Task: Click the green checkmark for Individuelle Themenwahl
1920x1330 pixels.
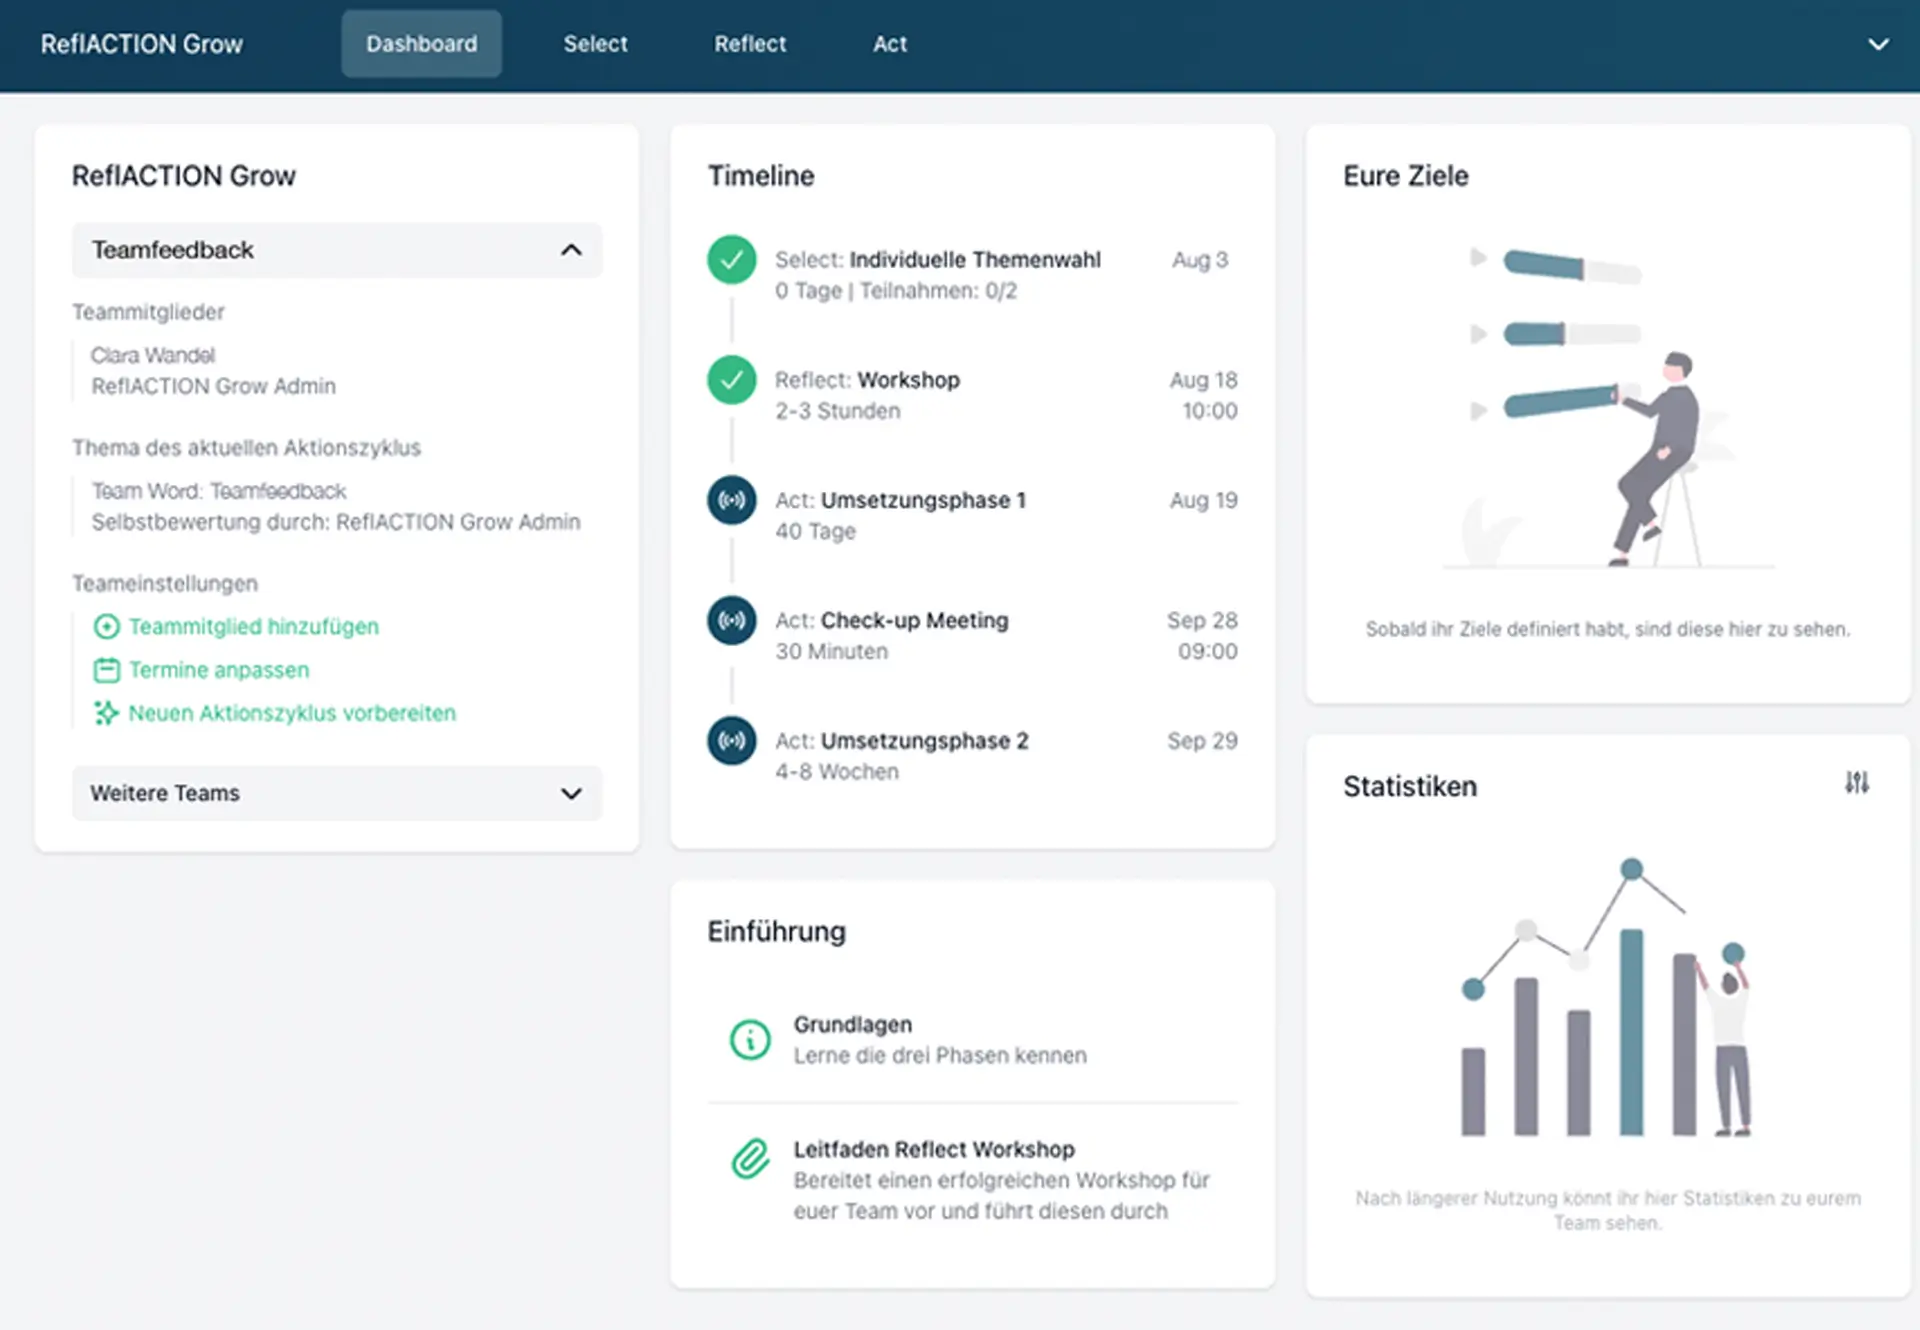Action: click(732, 260)
